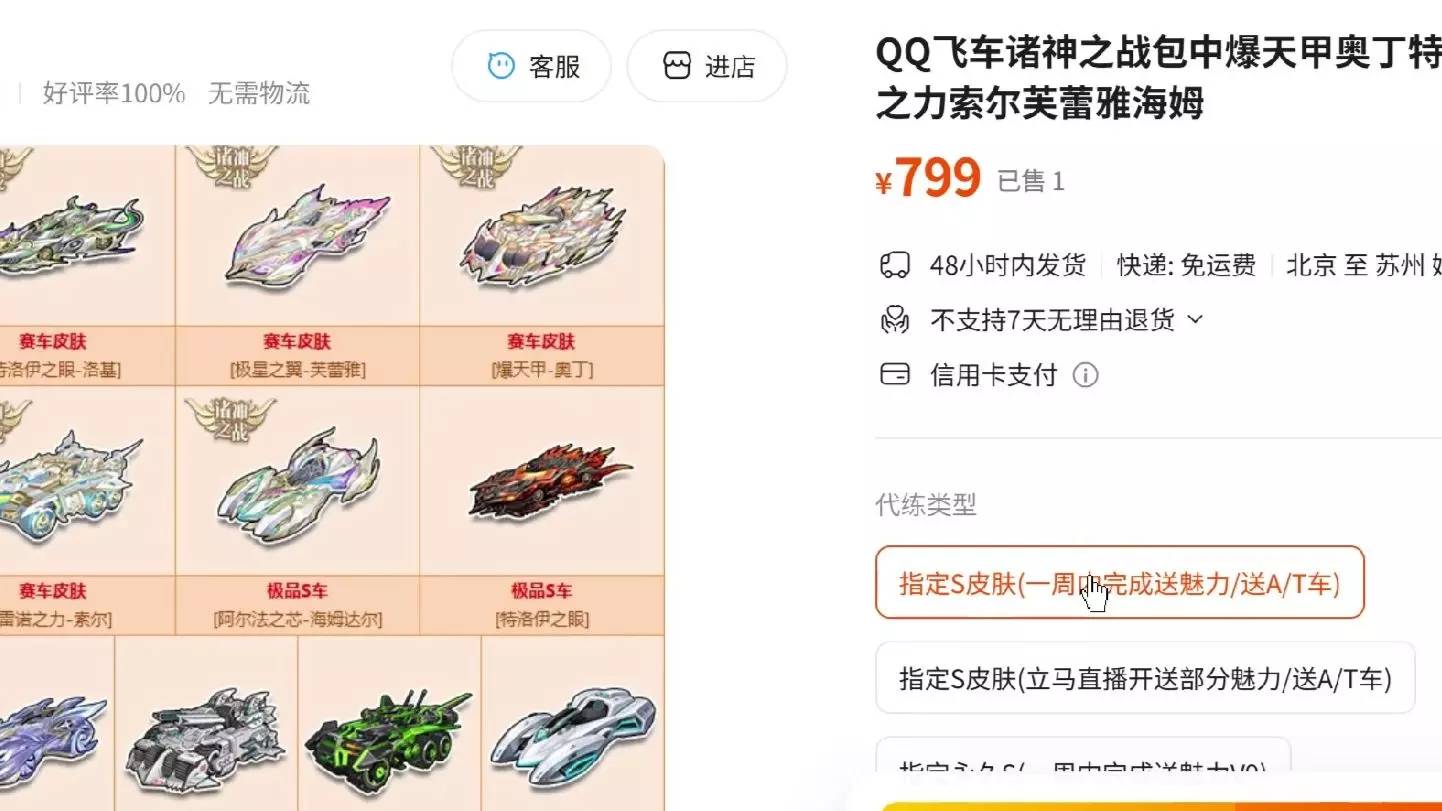Click the info circle beside 信用卡支付

pos(1085,375)
